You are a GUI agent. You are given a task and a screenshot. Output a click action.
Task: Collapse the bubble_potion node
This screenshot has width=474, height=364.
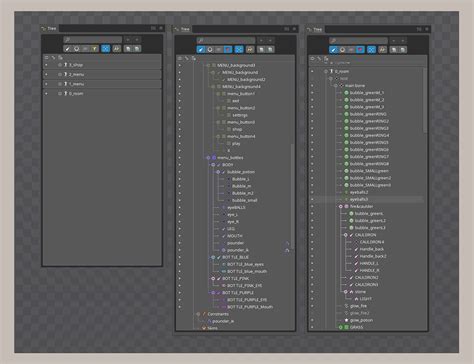pyautogui.click(x=218, y=172)
